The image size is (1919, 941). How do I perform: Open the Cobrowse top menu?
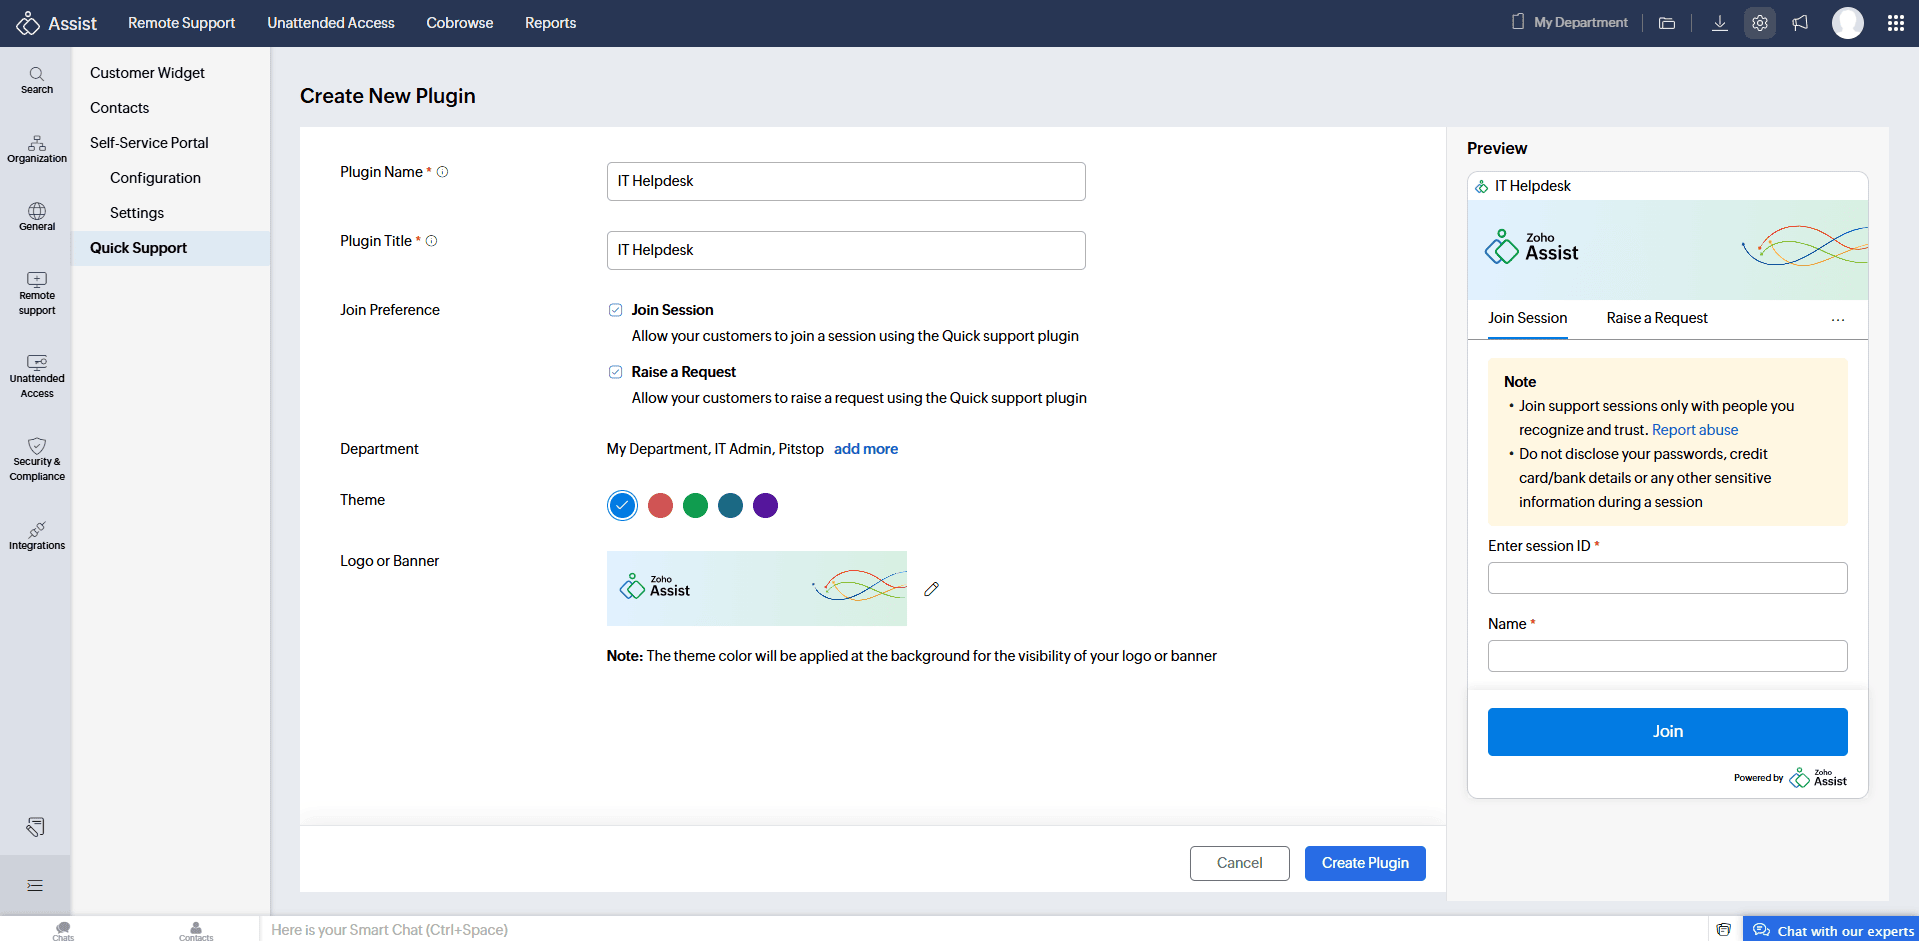coord(460,23)
